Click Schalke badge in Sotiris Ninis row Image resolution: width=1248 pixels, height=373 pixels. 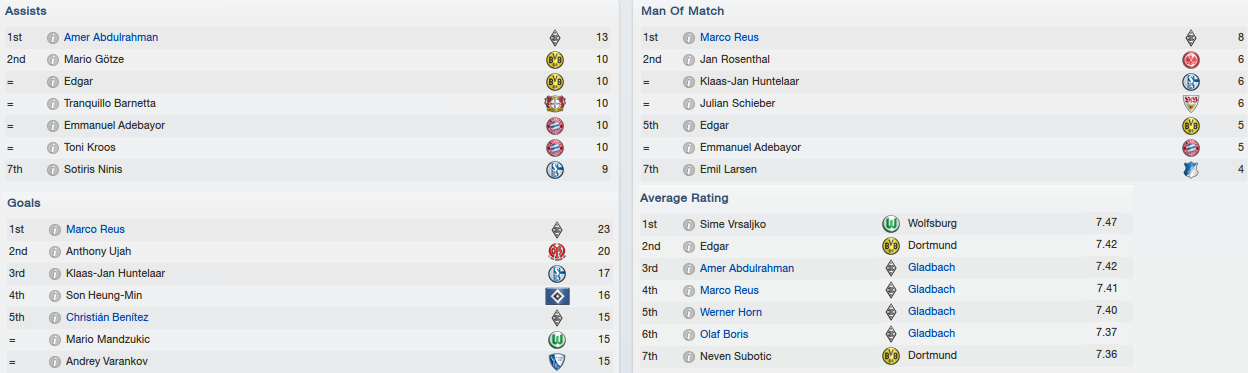[555, 170]
